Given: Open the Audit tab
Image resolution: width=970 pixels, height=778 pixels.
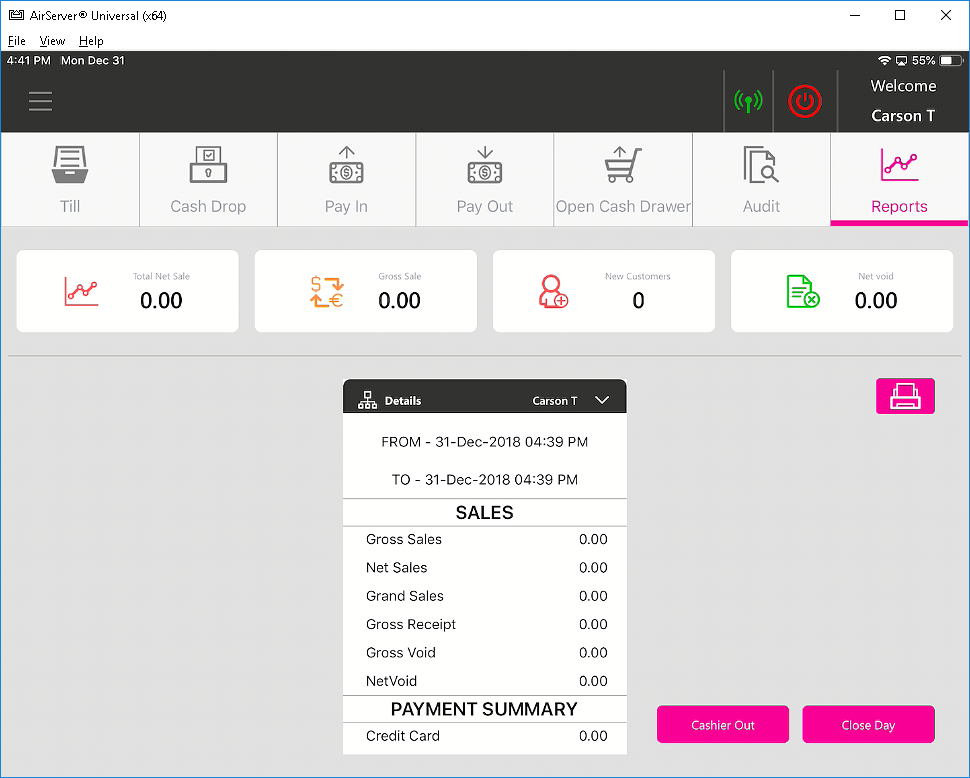Looking at the screenshot, I should pyautogui.click(x=761, y=180).
